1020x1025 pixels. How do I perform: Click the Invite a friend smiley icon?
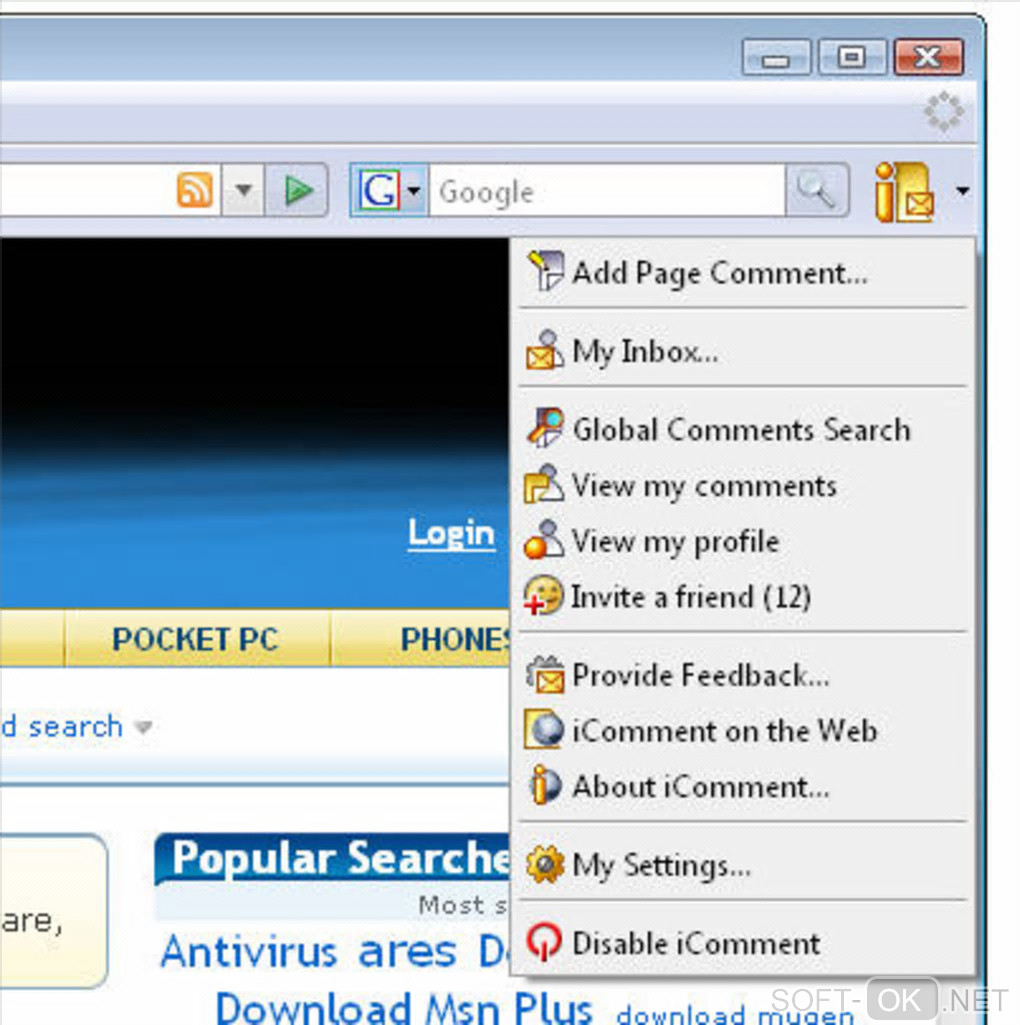pos(543,596)
